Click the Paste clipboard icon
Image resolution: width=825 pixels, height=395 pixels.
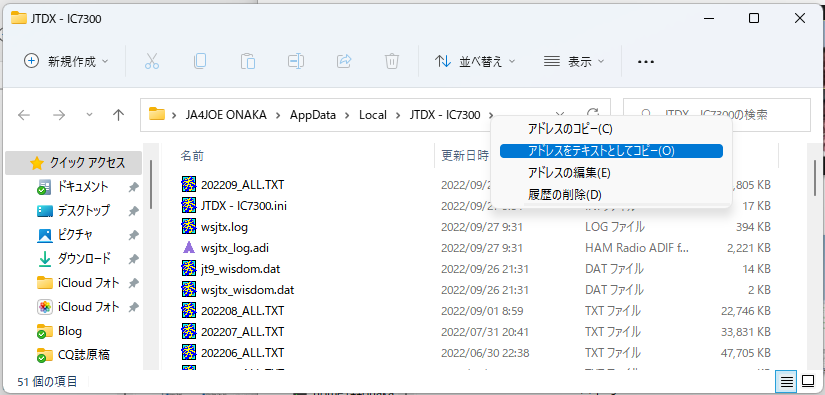248,62
